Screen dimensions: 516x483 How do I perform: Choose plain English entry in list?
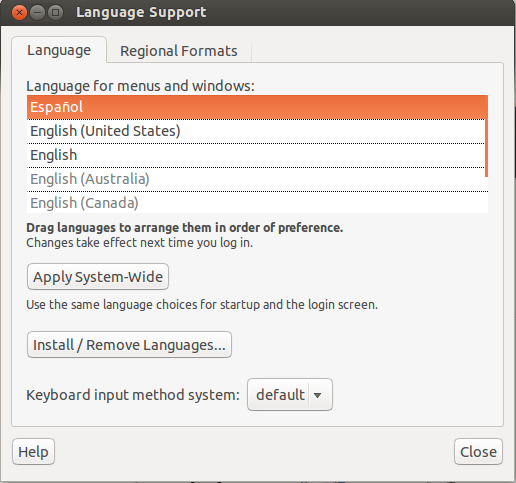point(256,155)
